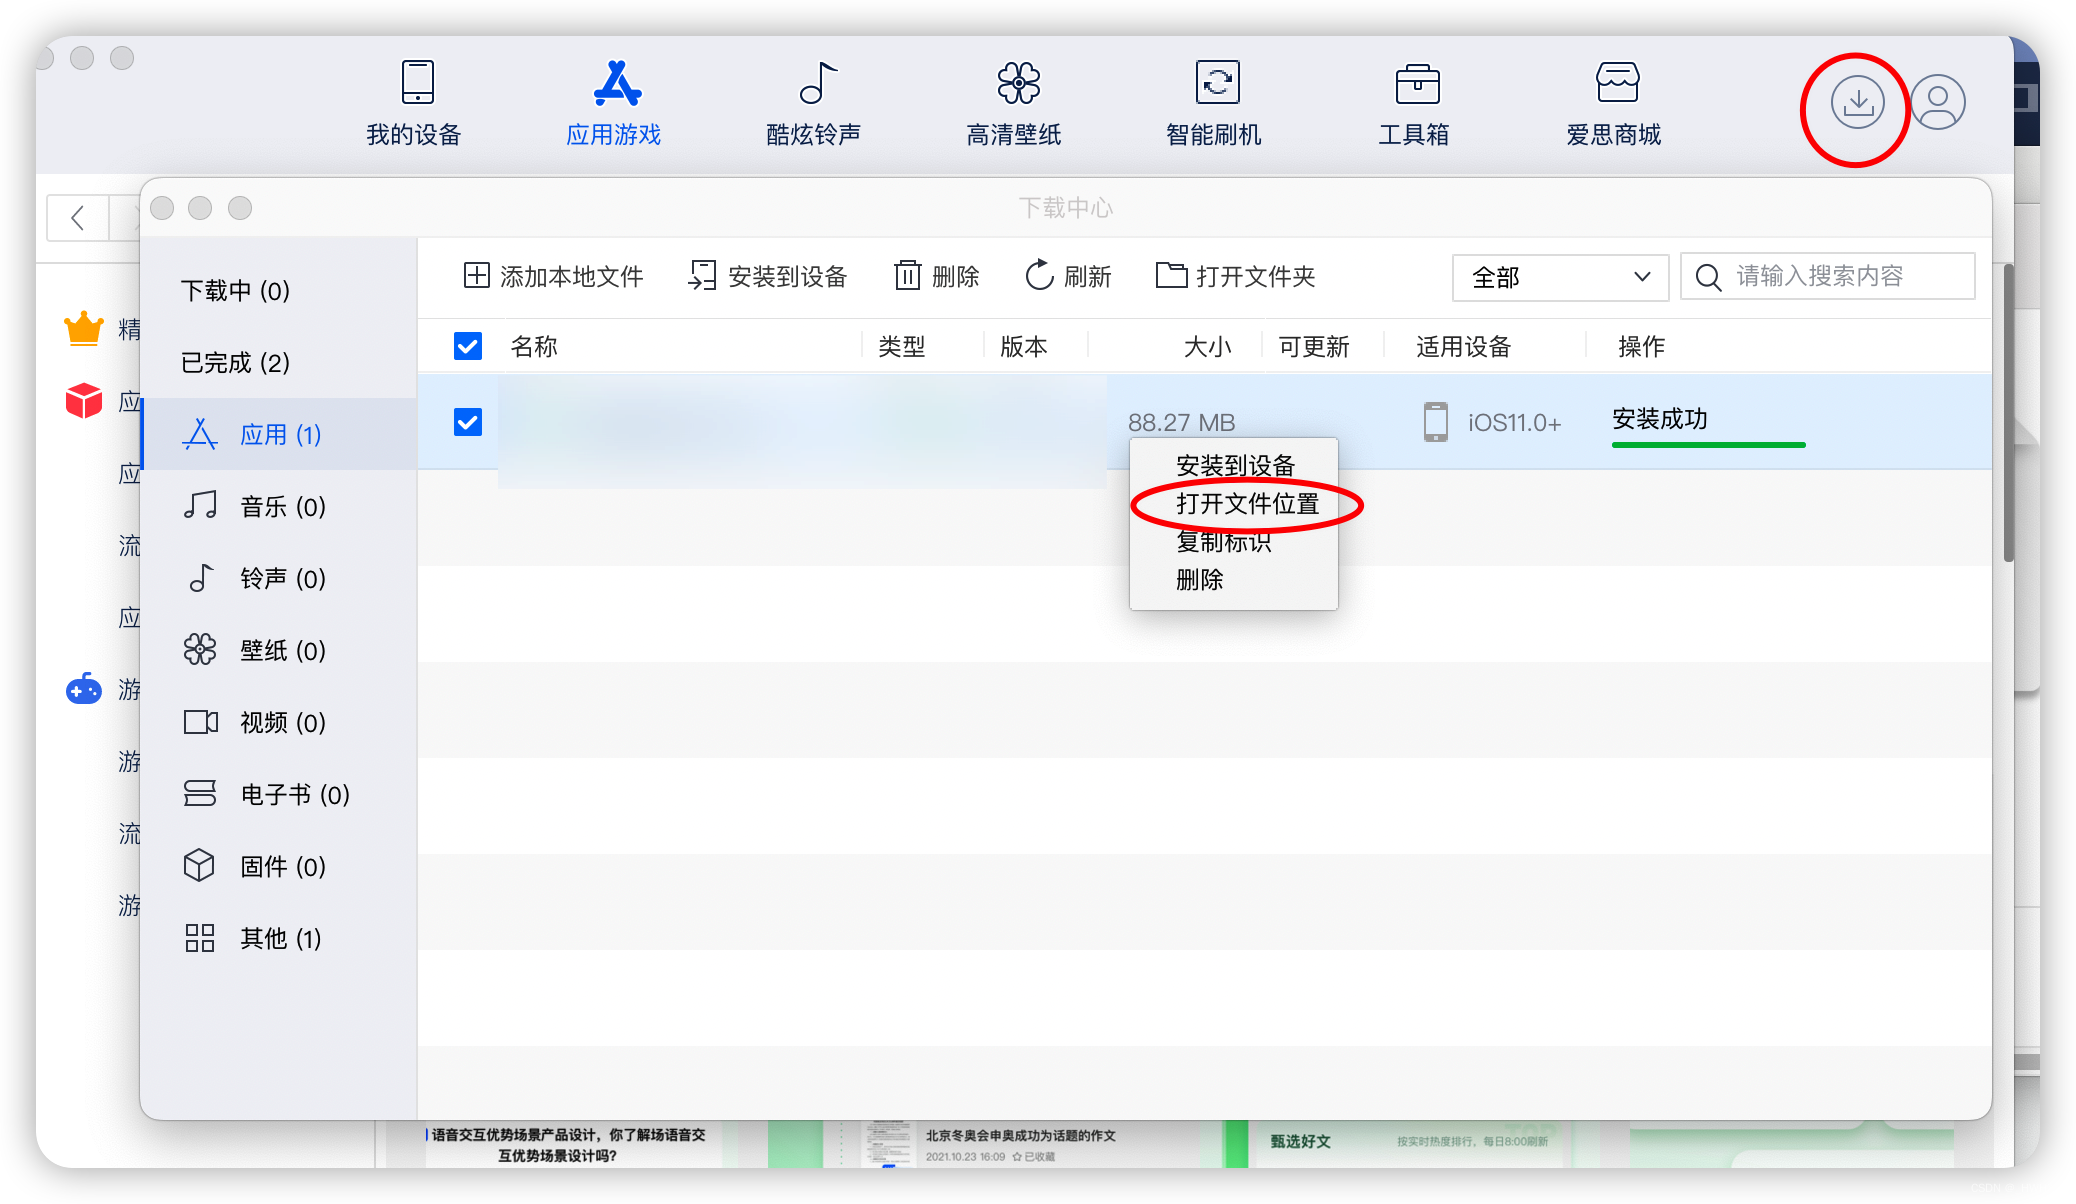Screen dimensions: 2076x1204
Task: Select 壁纸 (0) category
Action: pos(280,650)
